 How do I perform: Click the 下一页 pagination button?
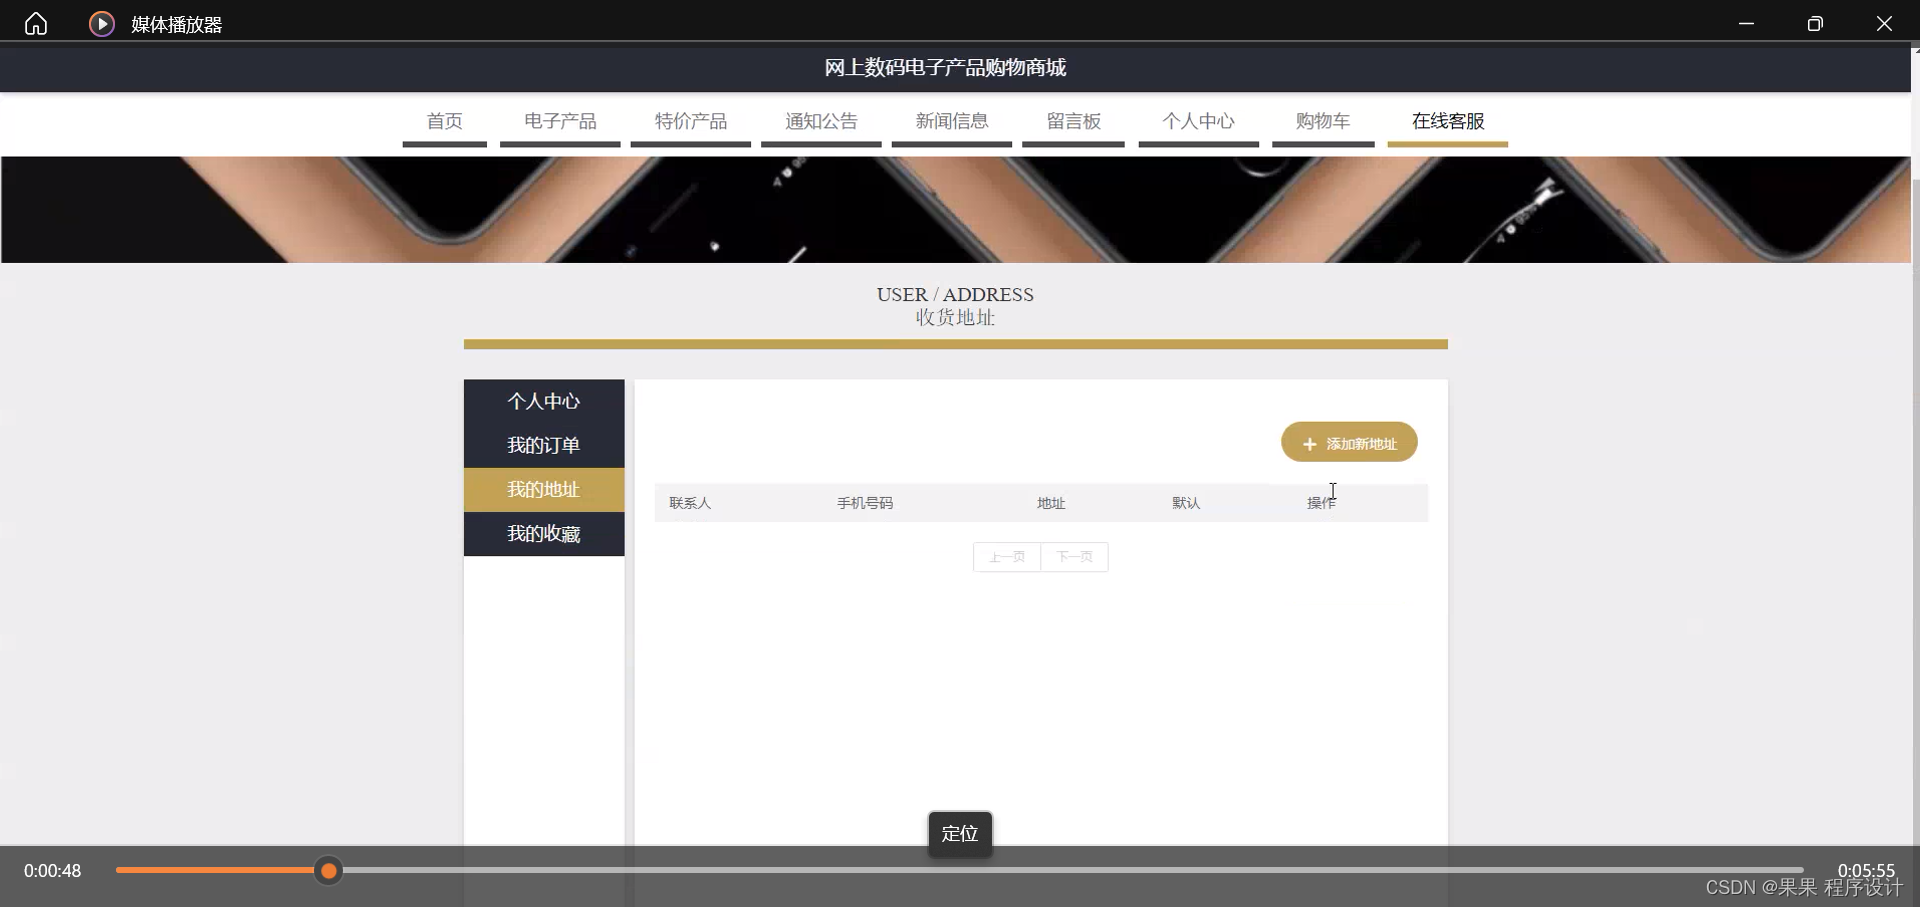point(1074,557)
